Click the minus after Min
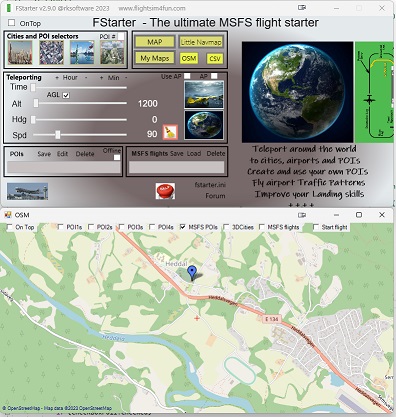Viewport: 396px width, 417px height. coord(126,78)
